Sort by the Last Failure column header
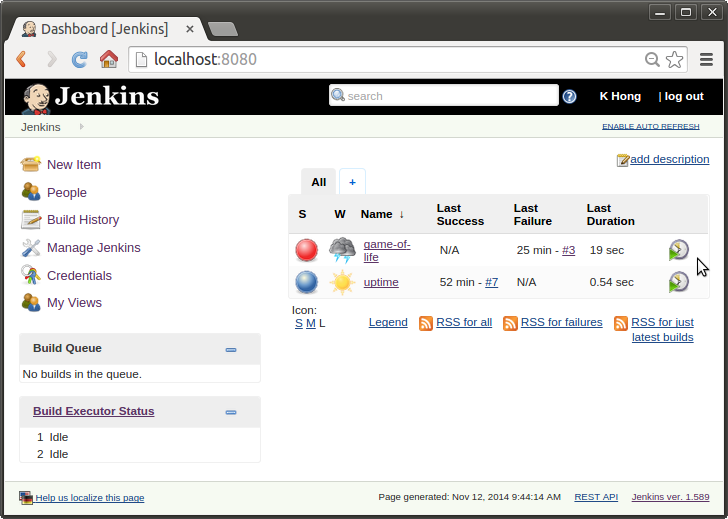Viewport: 728px width, 519px height. 533,214
